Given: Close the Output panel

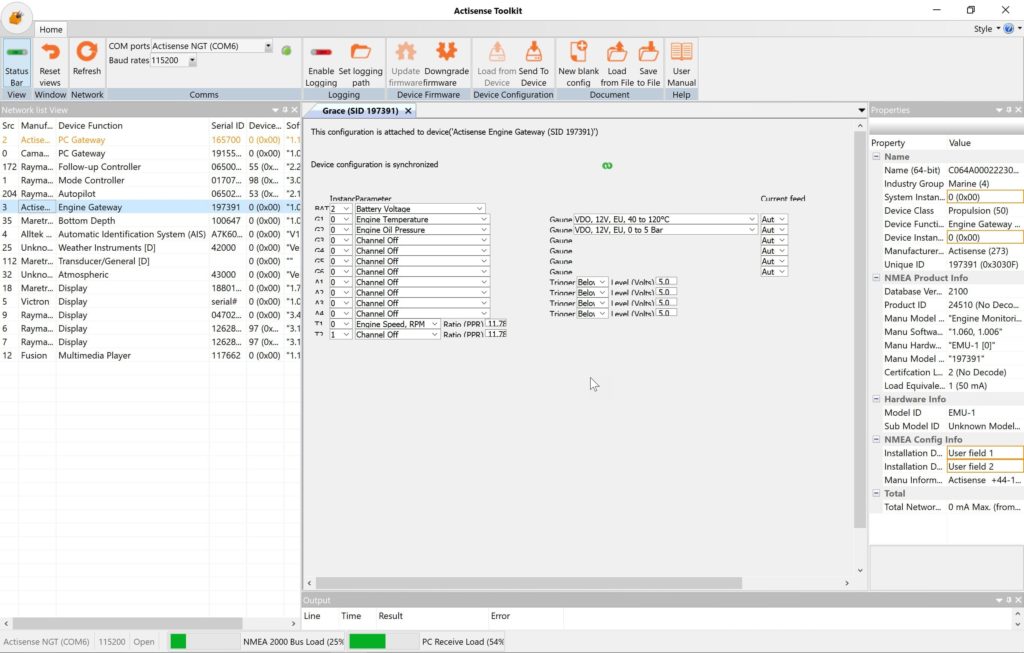Looking at the screenshot, I should pos(1018,600).
